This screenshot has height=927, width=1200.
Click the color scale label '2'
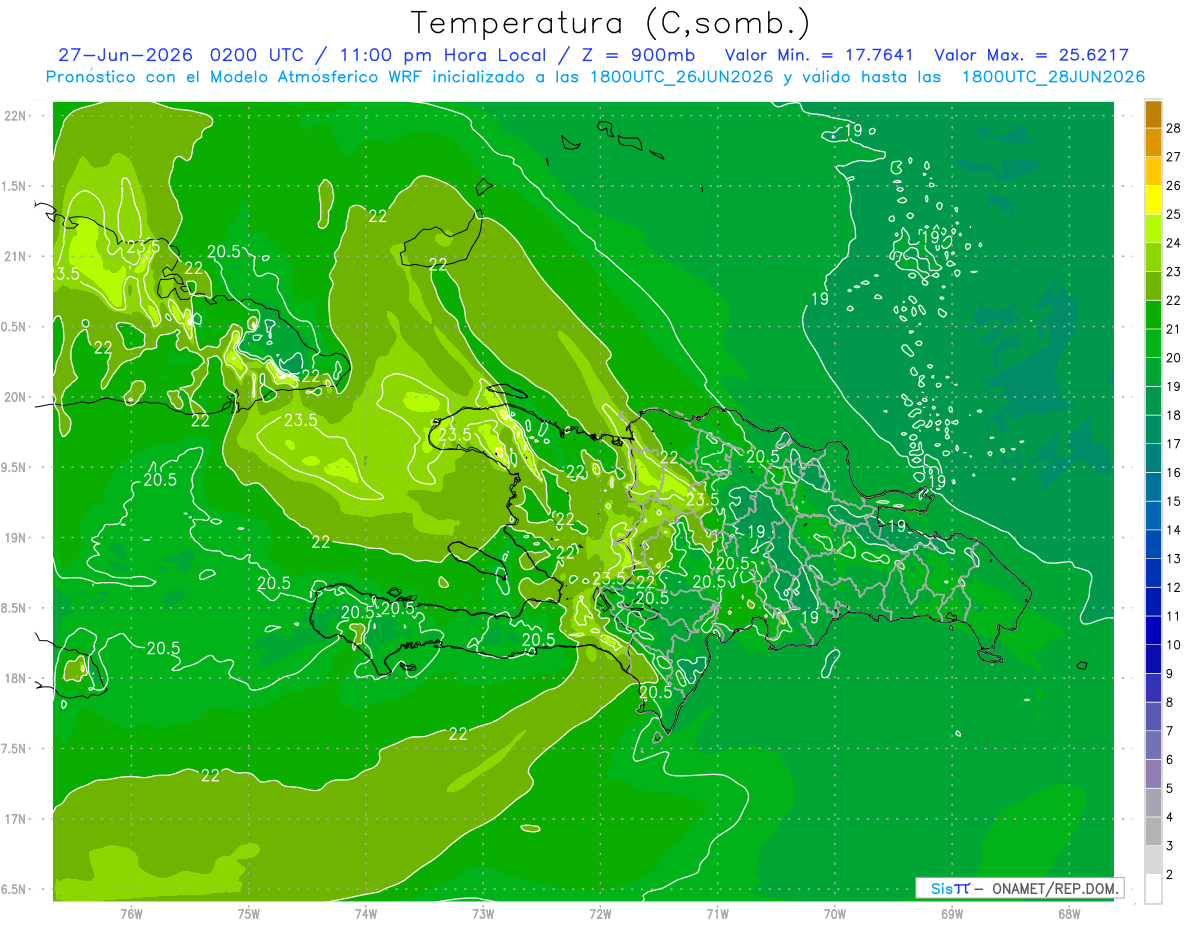[1170, 875]
